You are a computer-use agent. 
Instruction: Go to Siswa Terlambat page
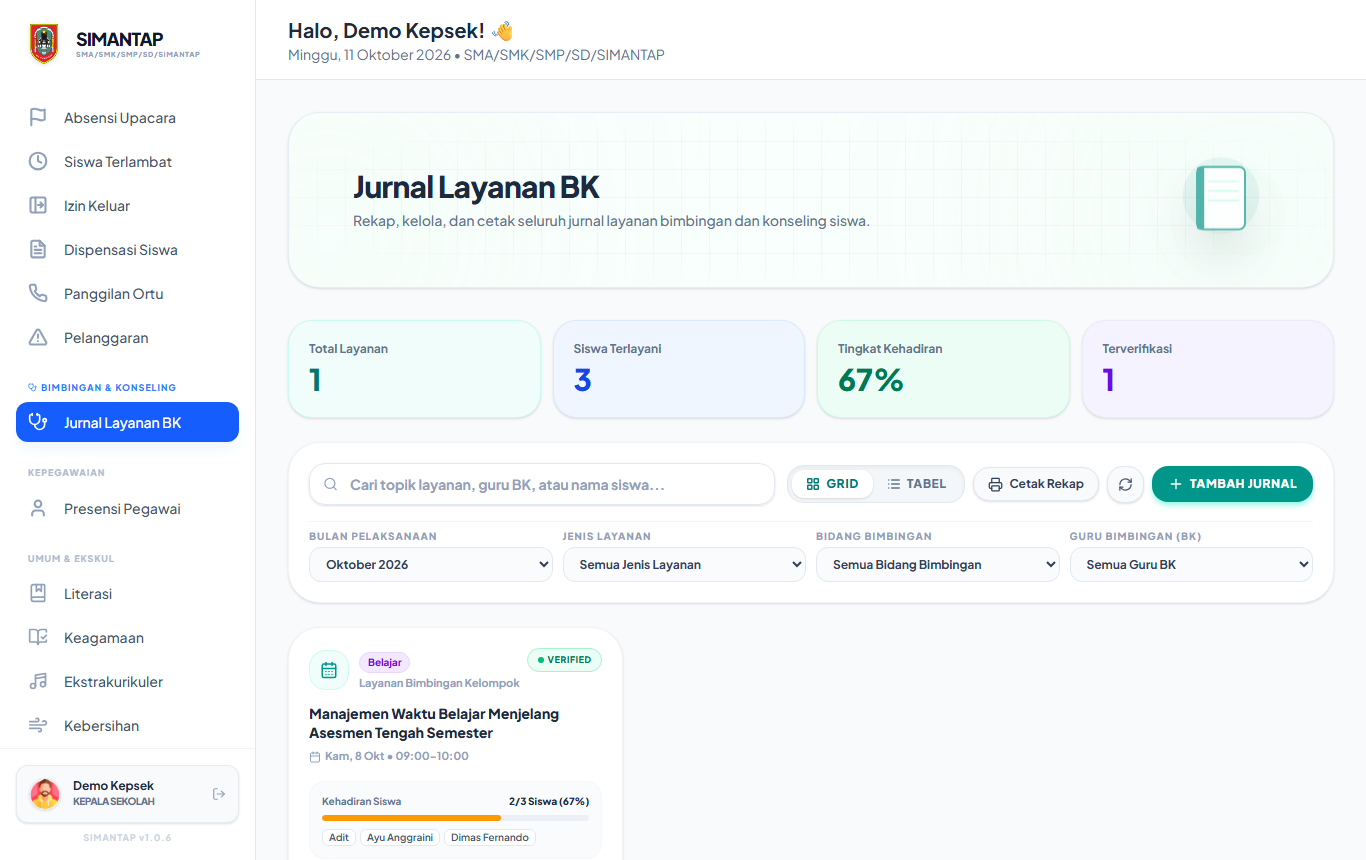click(127, 162)
